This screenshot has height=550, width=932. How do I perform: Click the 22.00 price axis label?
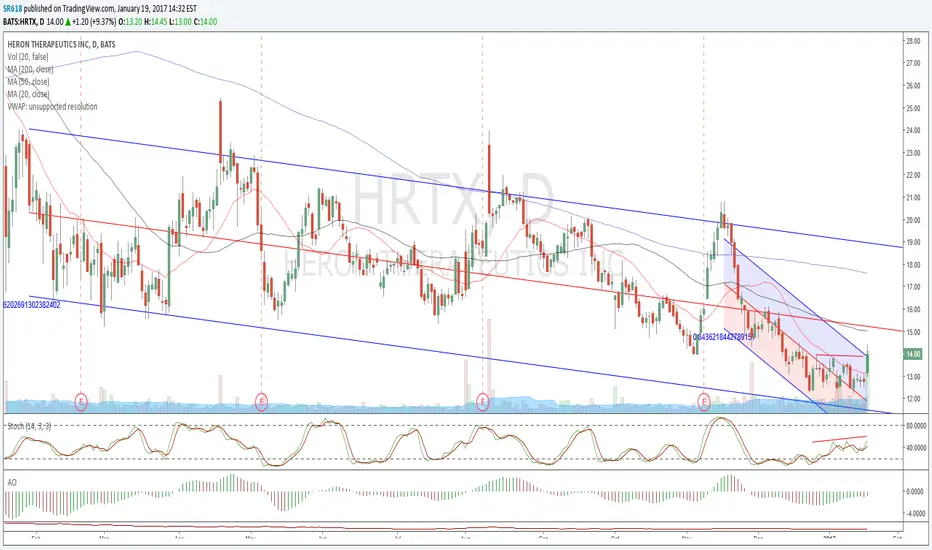click(x=912, y=175)
